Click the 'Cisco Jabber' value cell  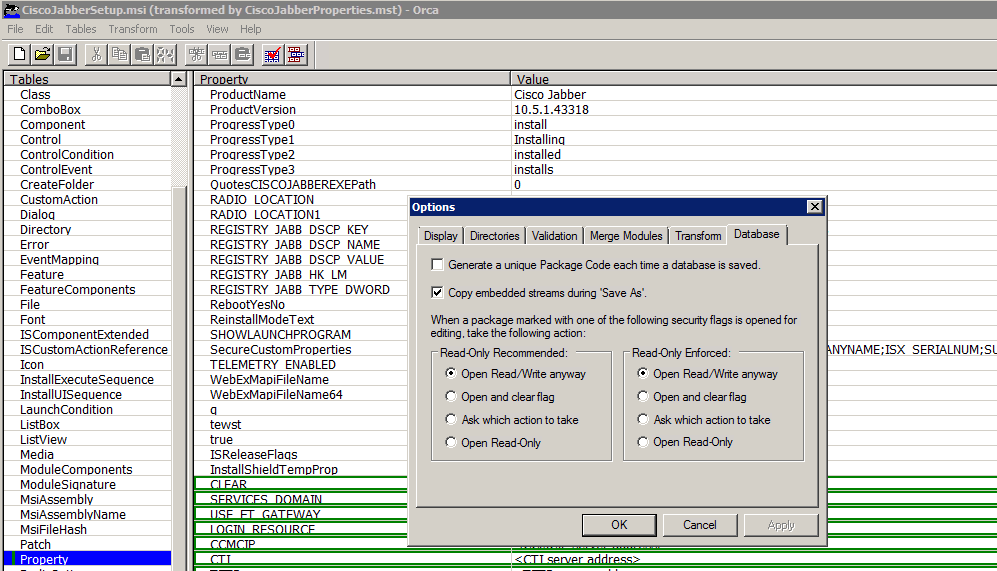(550, 95)
